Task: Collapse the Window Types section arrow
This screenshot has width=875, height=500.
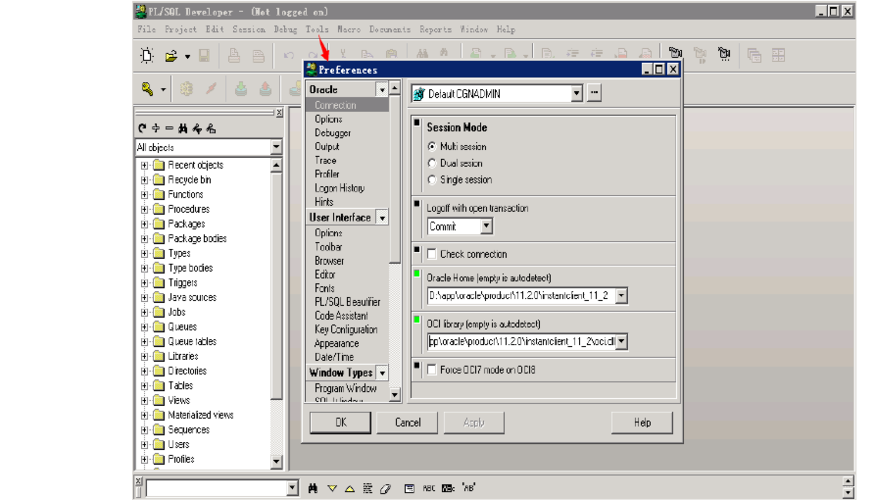Action: point(382,373)
